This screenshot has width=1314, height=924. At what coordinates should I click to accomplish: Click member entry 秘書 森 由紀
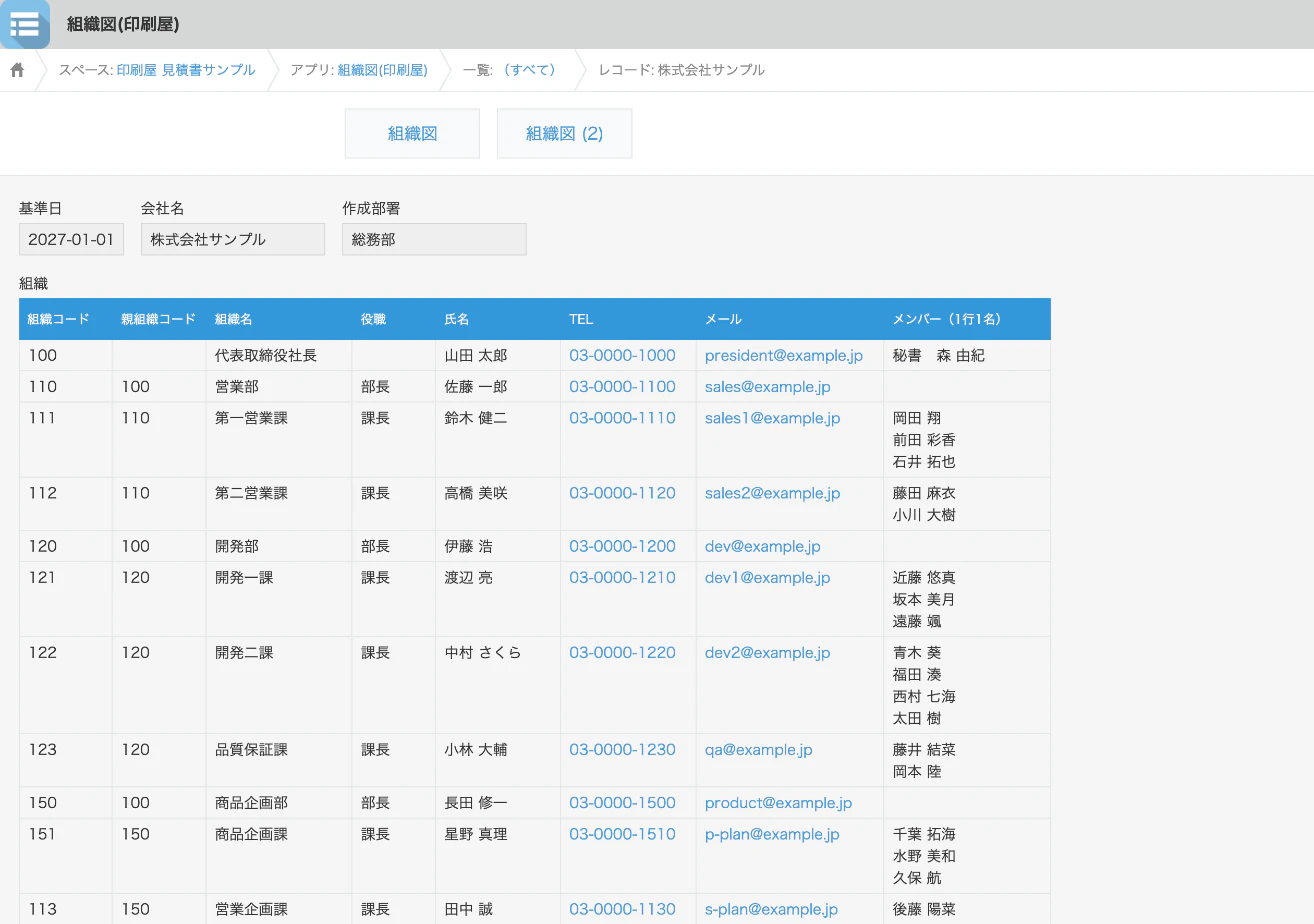click(x=938, y=355)
